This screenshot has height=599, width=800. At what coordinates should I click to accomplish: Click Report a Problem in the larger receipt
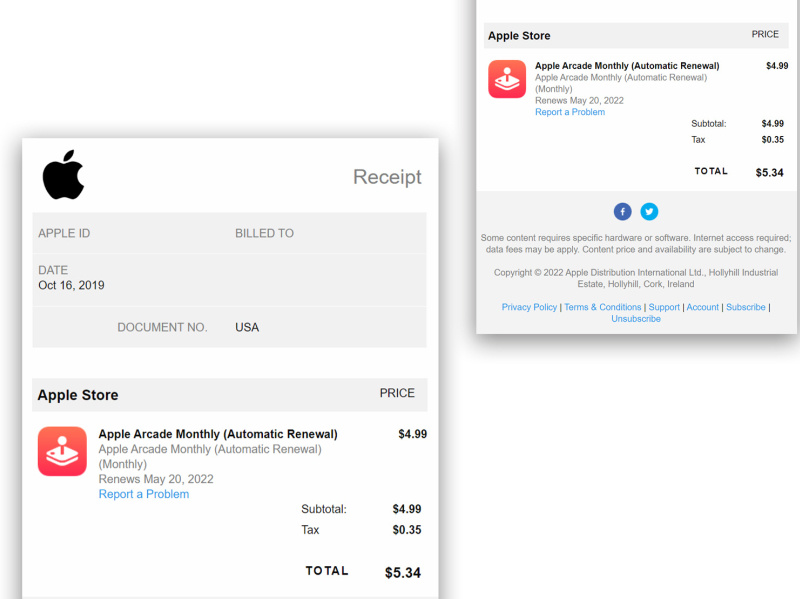click(144, 494)
